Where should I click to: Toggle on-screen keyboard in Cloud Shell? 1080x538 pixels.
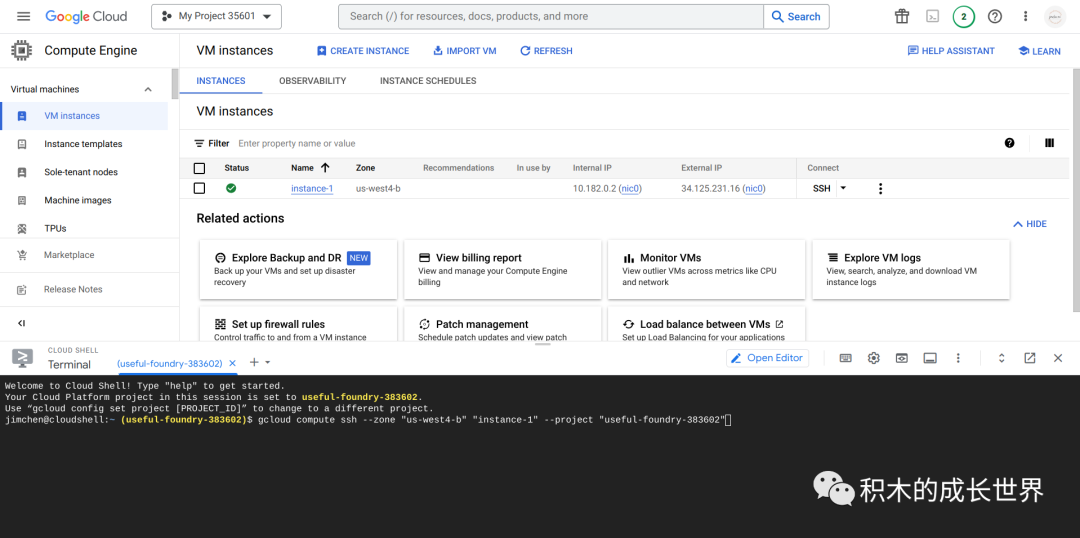(845, 358)
